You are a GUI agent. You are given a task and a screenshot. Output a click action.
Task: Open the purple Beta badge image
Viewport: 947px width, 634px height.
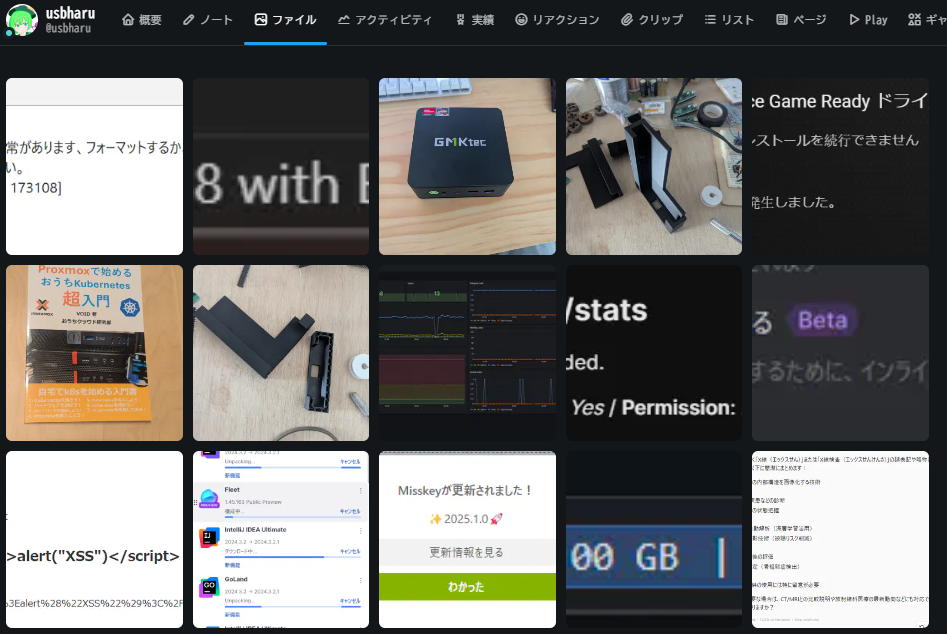point(840,352)
